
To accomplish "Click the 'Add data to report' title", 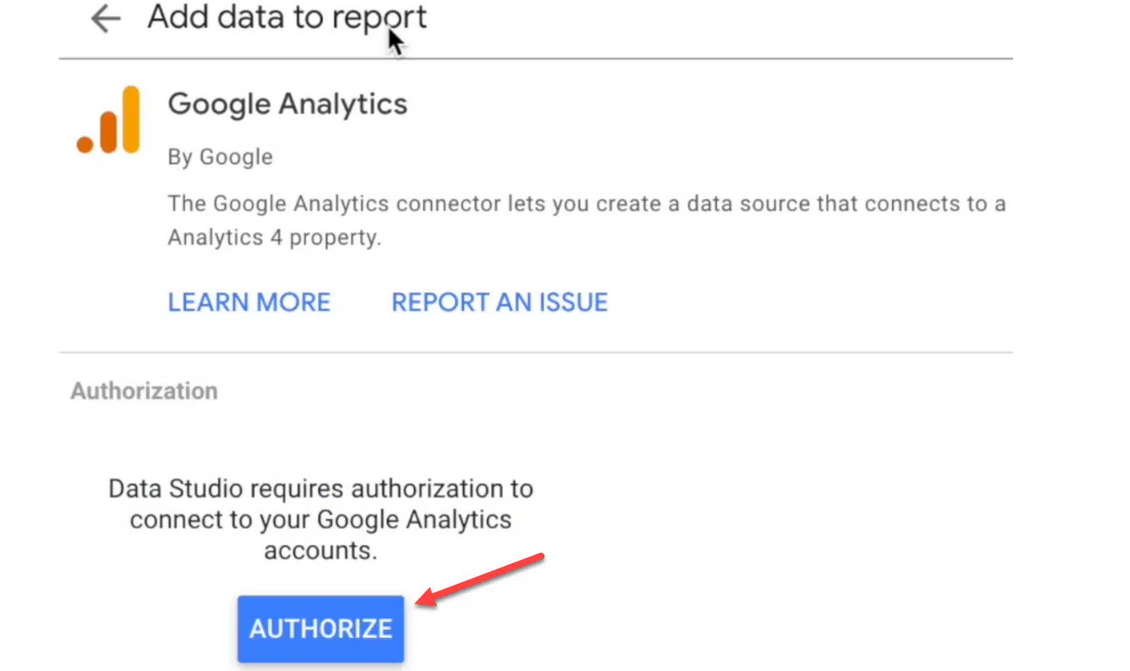I will [x=287, y=17].
